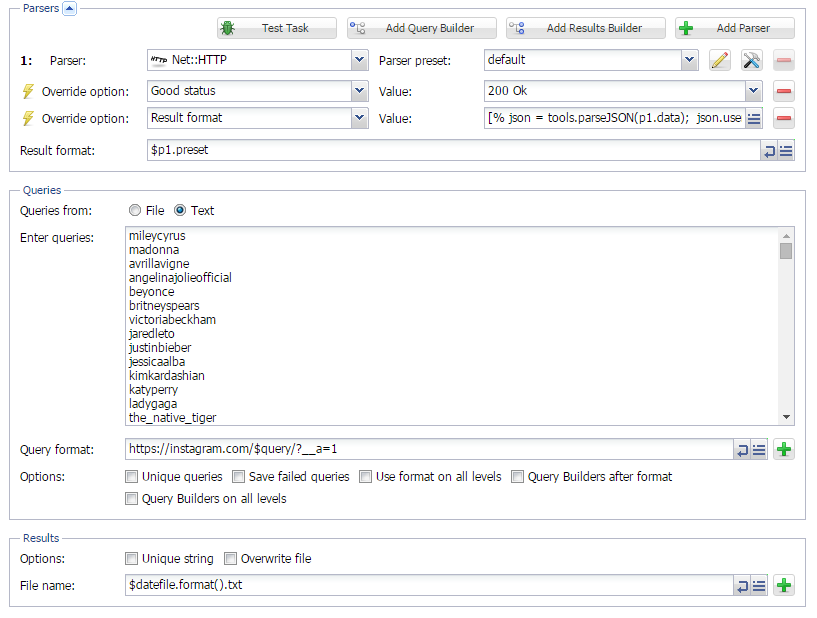Enable Use format on all levels
The width and height of the screenshot is (817, 618).
click(366, 476)
